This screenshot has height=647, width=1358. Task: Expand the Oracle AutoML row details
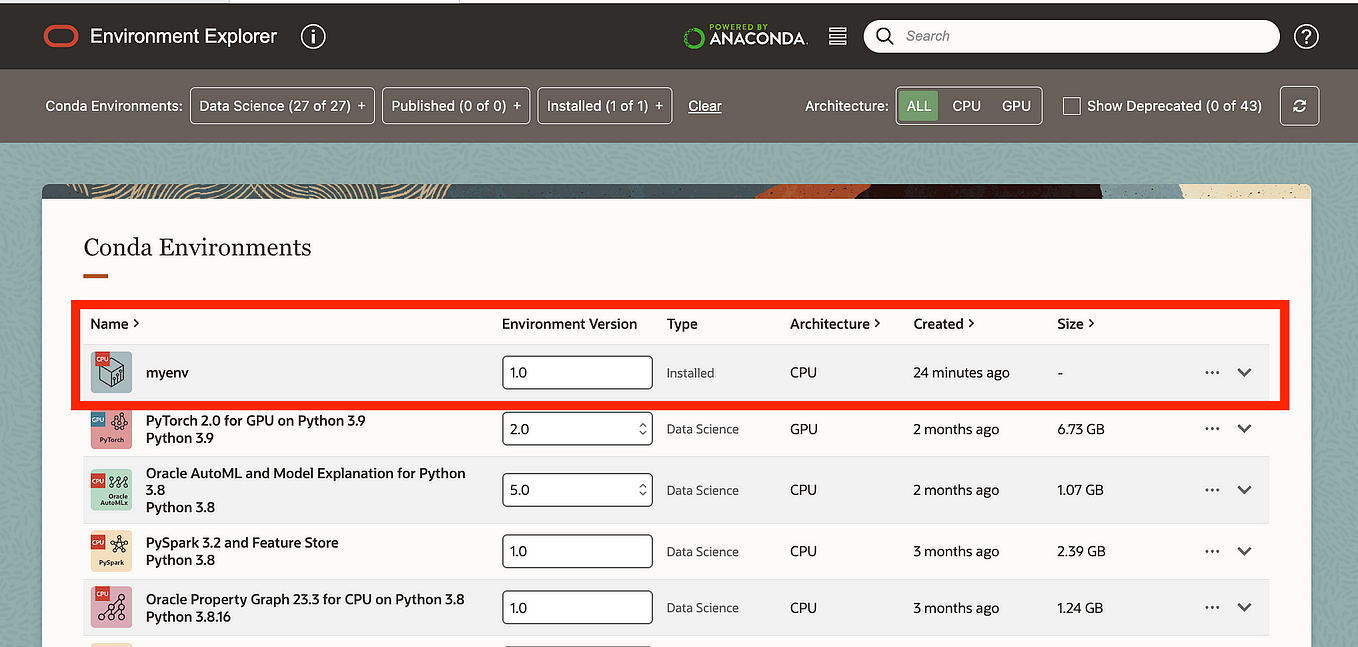[x=1244, y=490]
